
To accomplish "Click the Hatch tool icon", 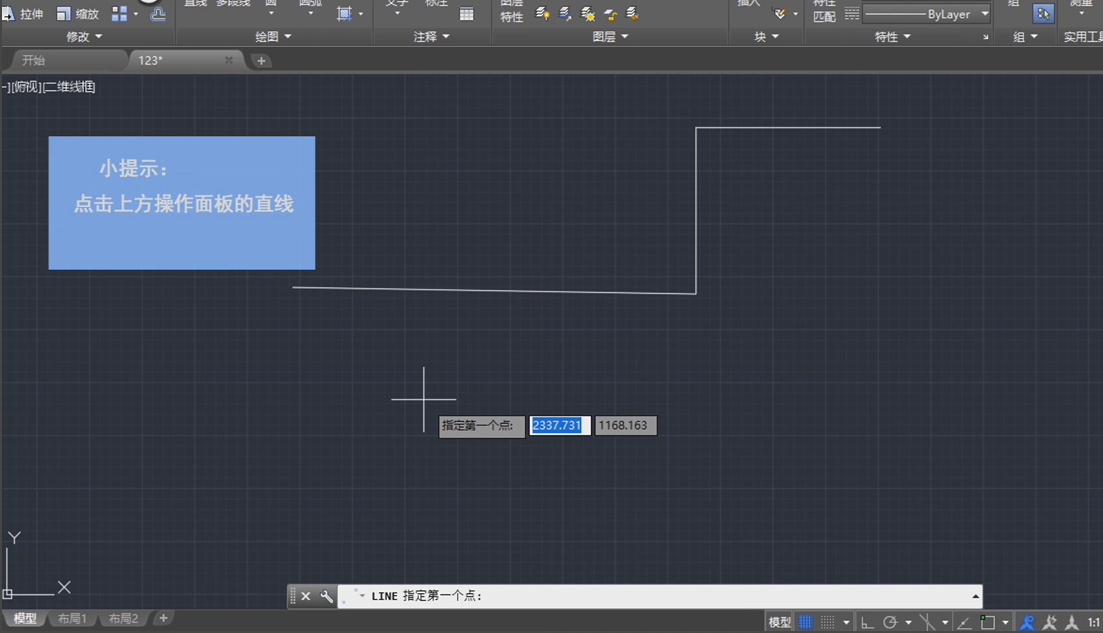I will tap(344, 13).
